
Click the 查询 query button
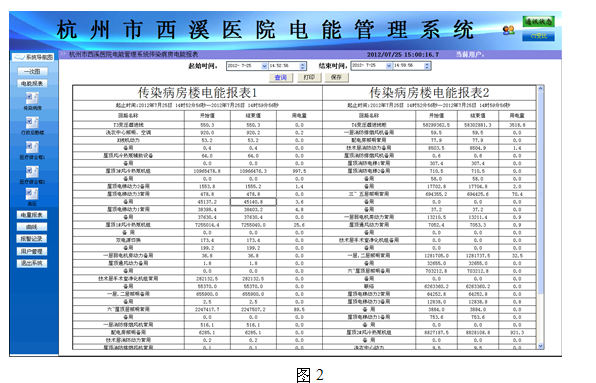click(x=281, y=78)
